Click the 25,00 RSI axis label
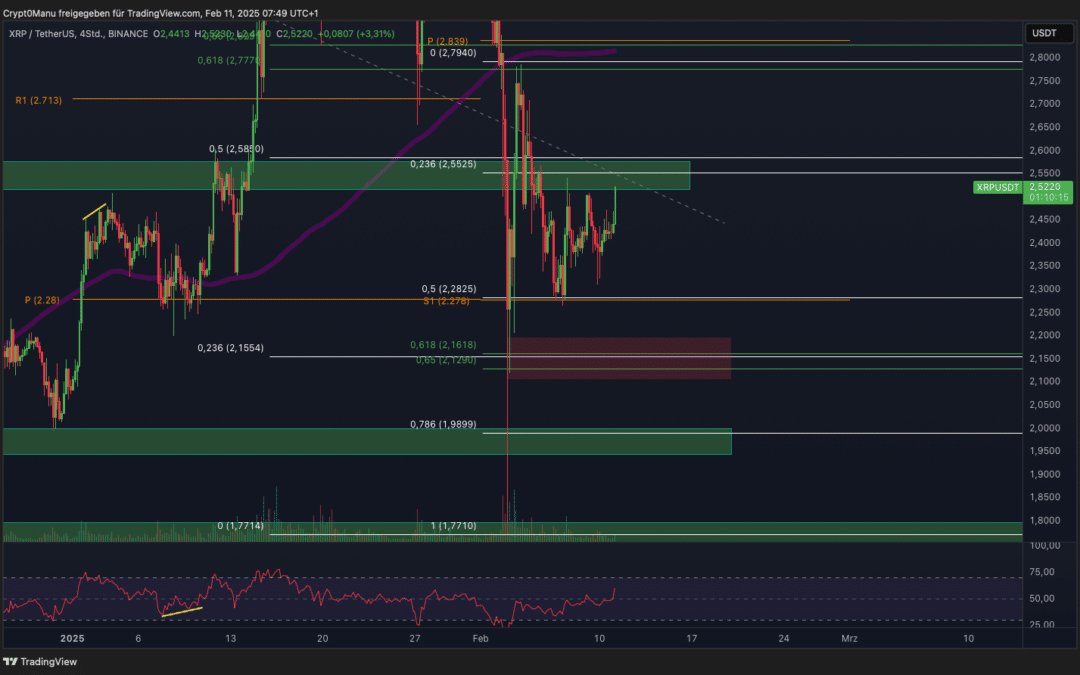Screen dimensions: 1080x675 1043,625
